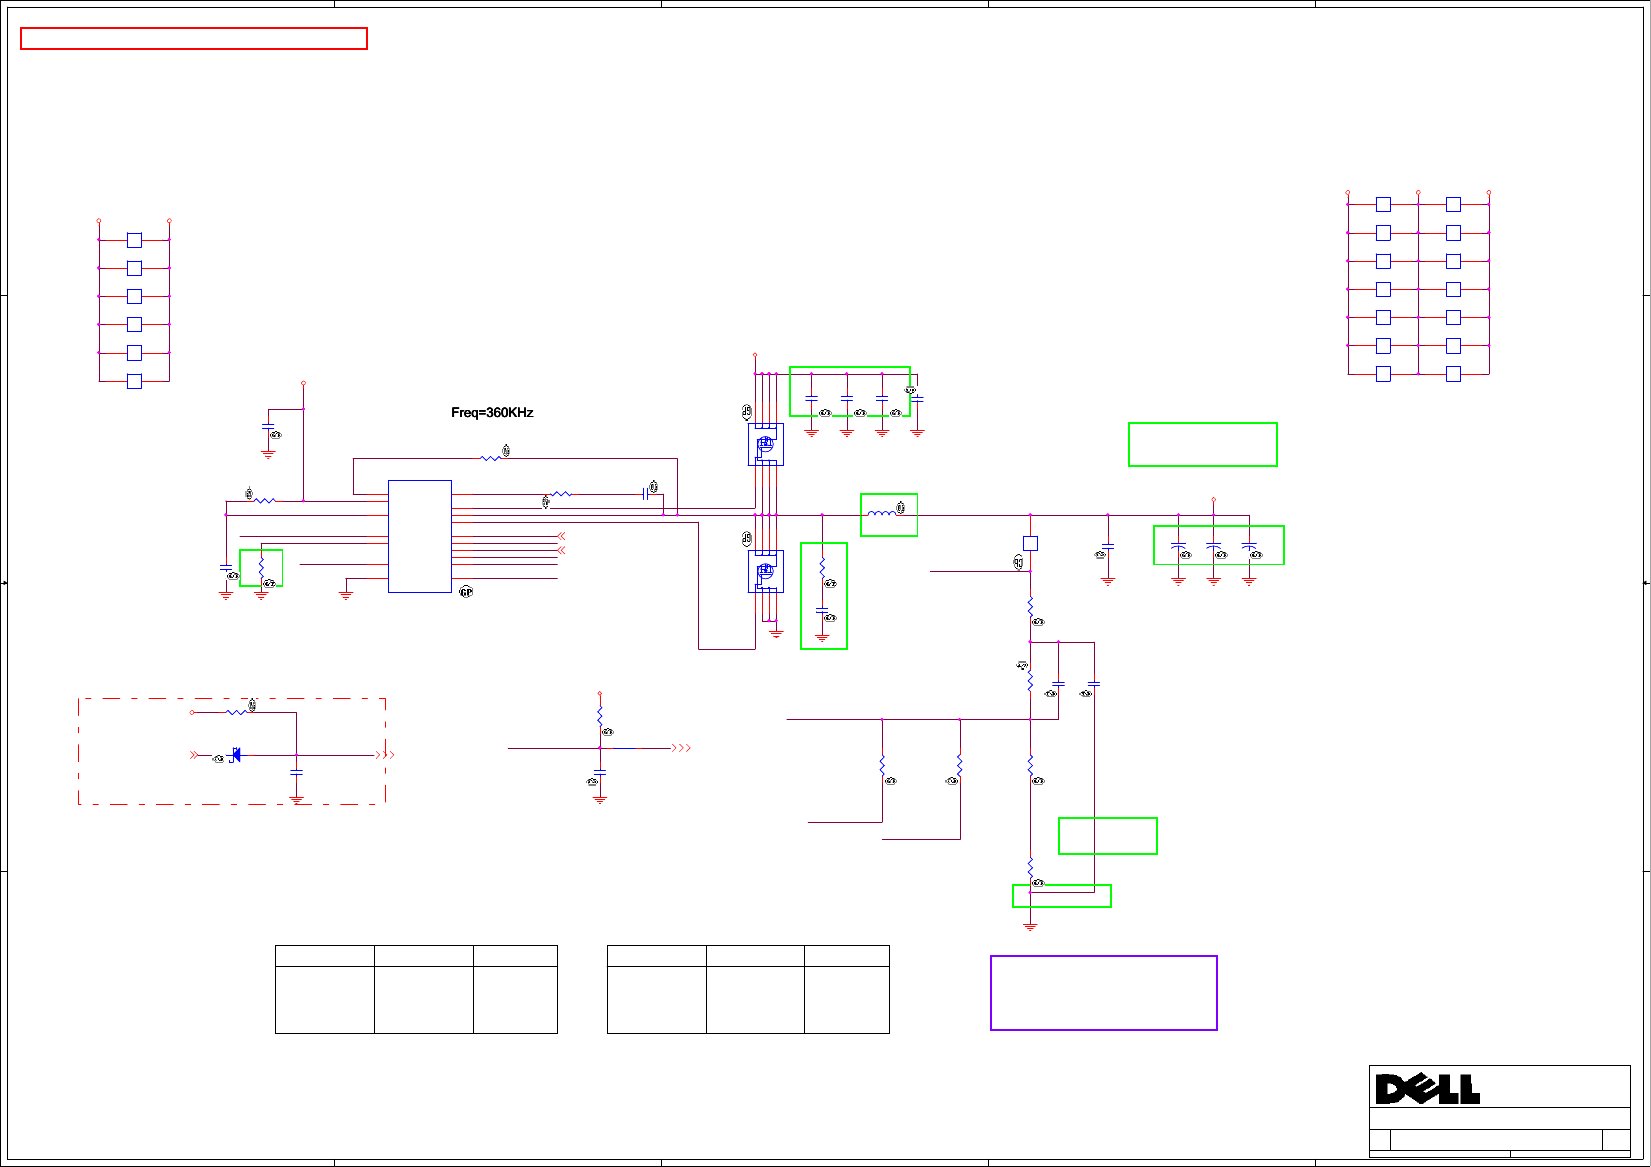Select the resistor in green box left of IC
This screenshot has height=1167, width=1651.
[261, 567]
